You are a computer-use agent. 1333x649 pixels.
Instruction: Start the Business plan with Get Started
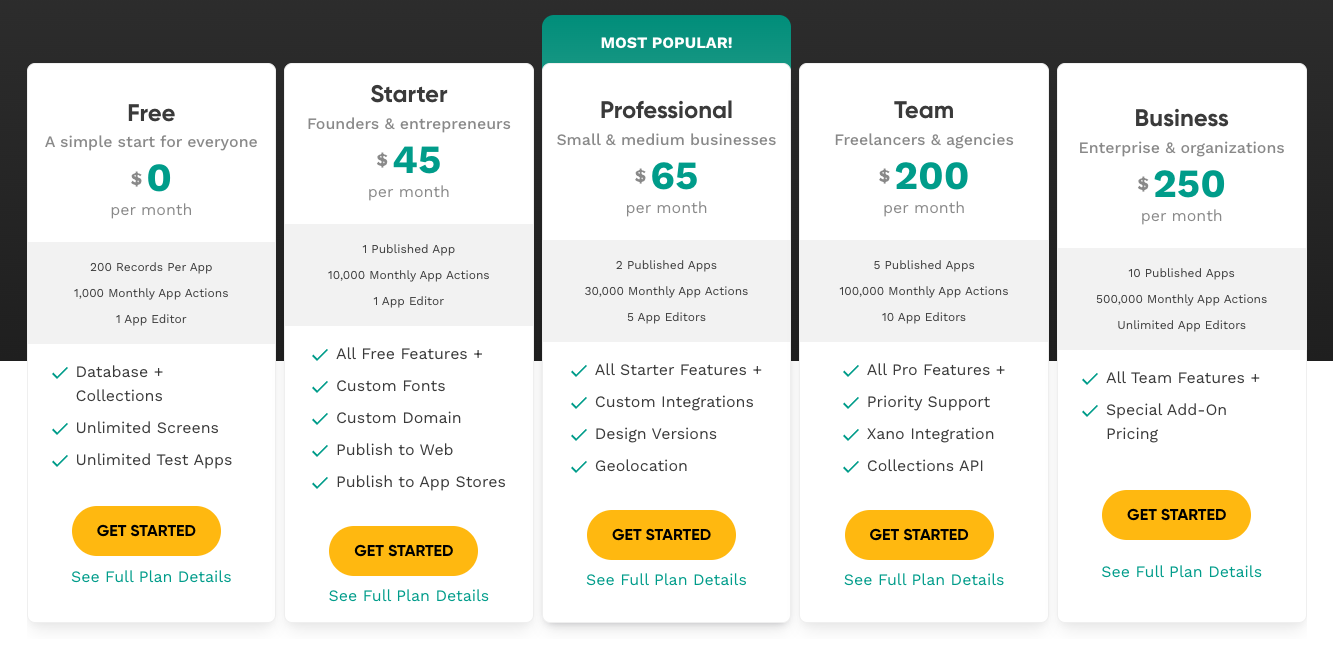pyautogui.click(x=1176, y=515)
